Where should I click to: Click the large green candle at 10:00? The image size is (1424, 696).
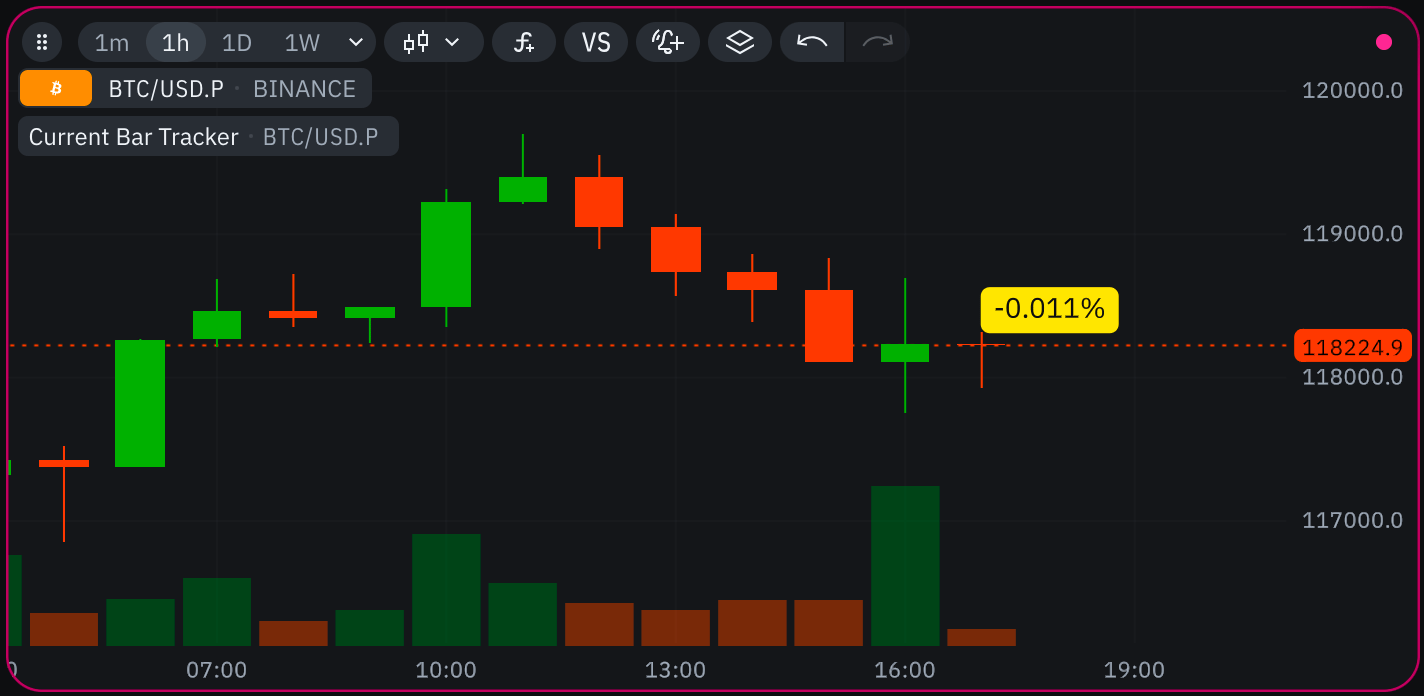[x=446, y=254]
